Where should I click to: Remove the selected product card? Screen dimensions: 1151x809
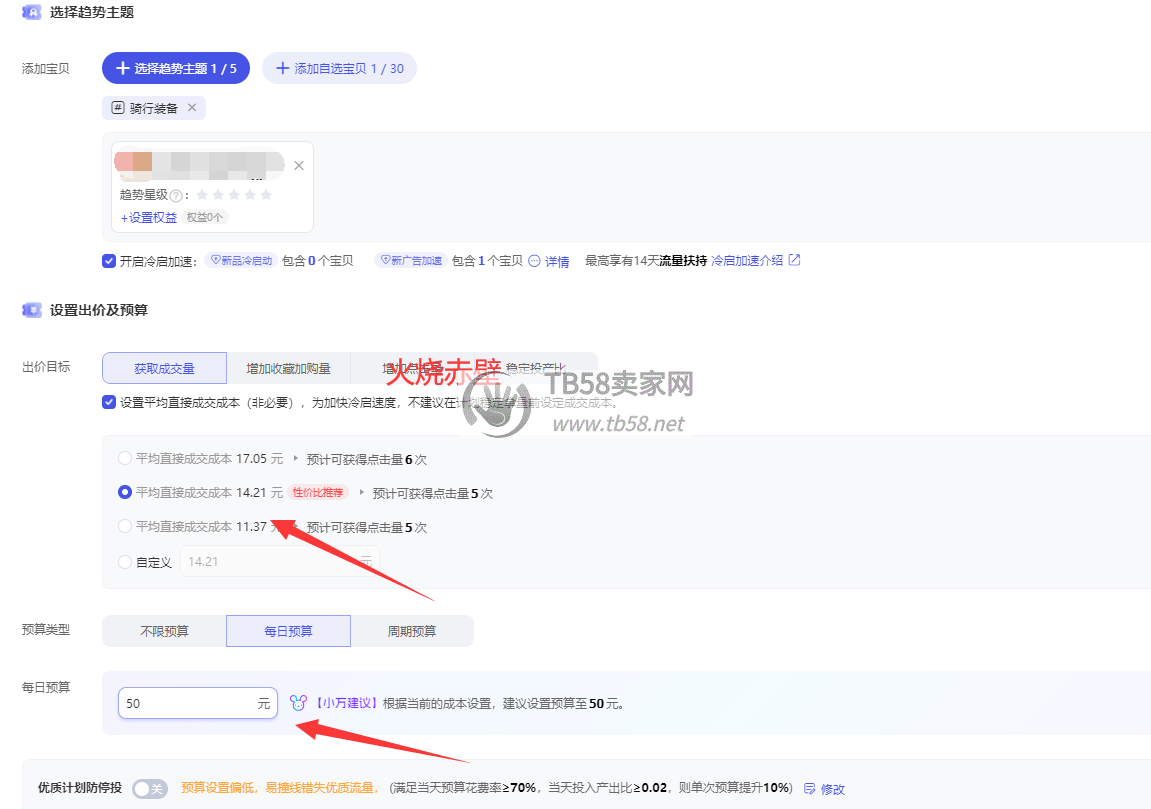click(298, 166)
